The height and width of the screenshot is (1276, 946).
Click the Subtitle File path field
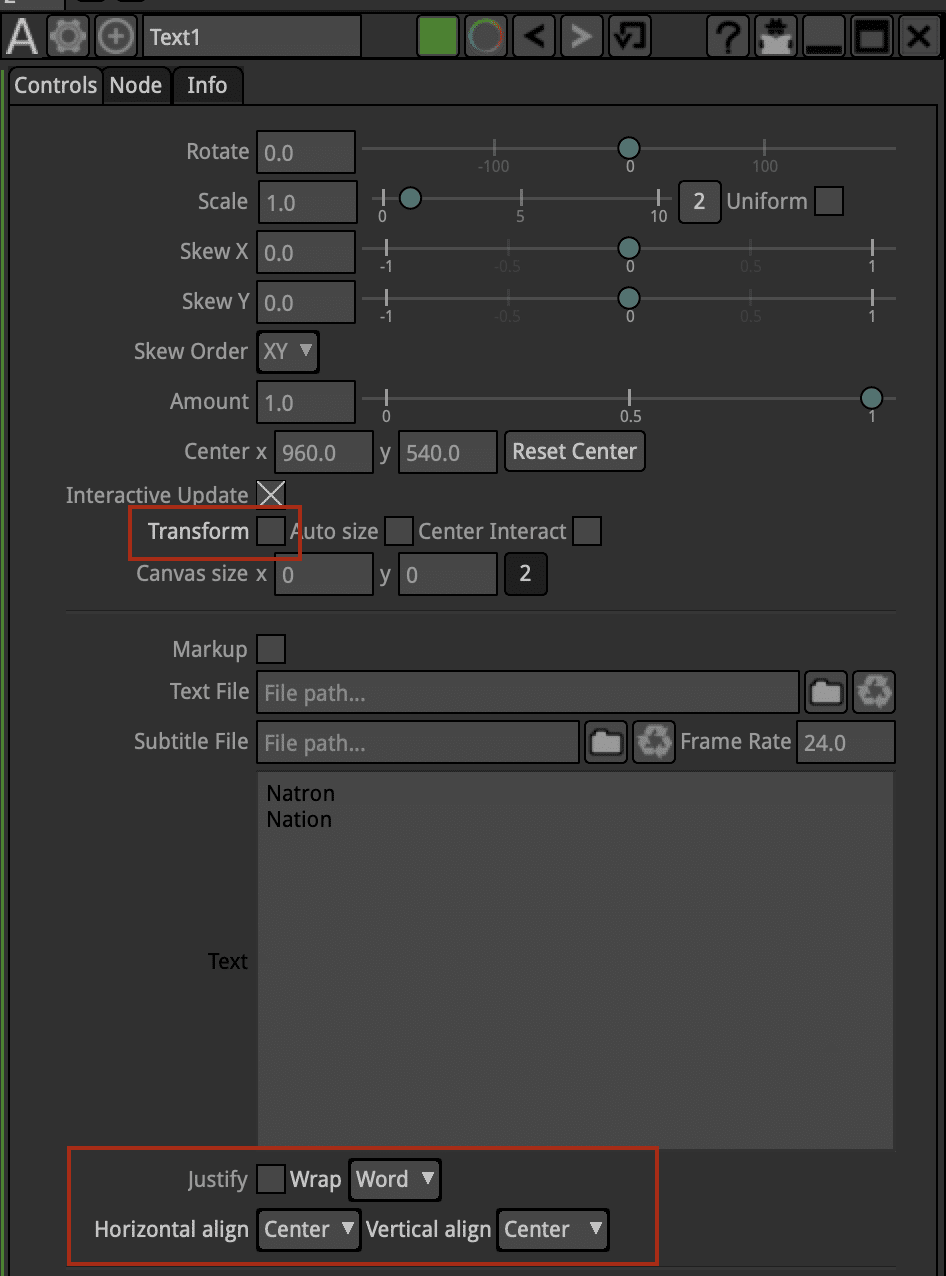[418, 742]
